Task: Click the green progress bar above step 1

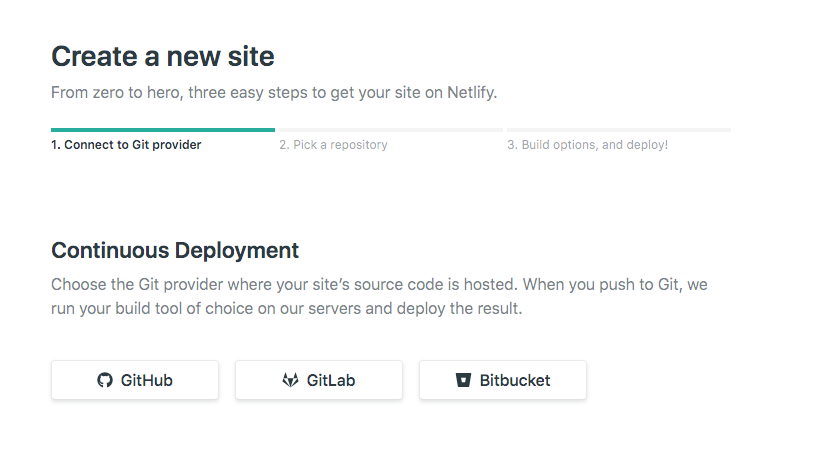Action: (163, 130)
